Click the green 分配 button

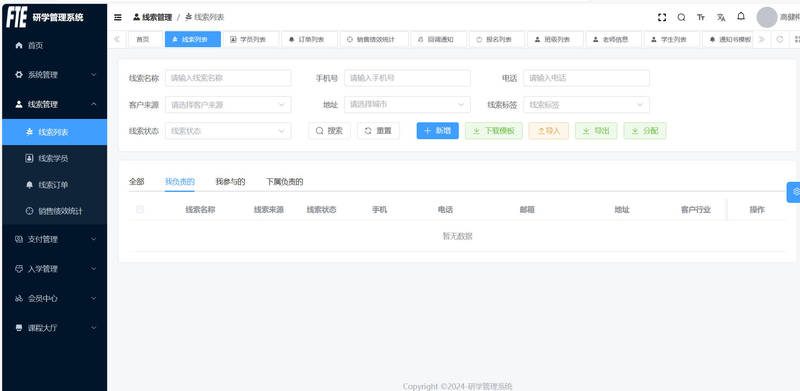(x=645, y=131)
